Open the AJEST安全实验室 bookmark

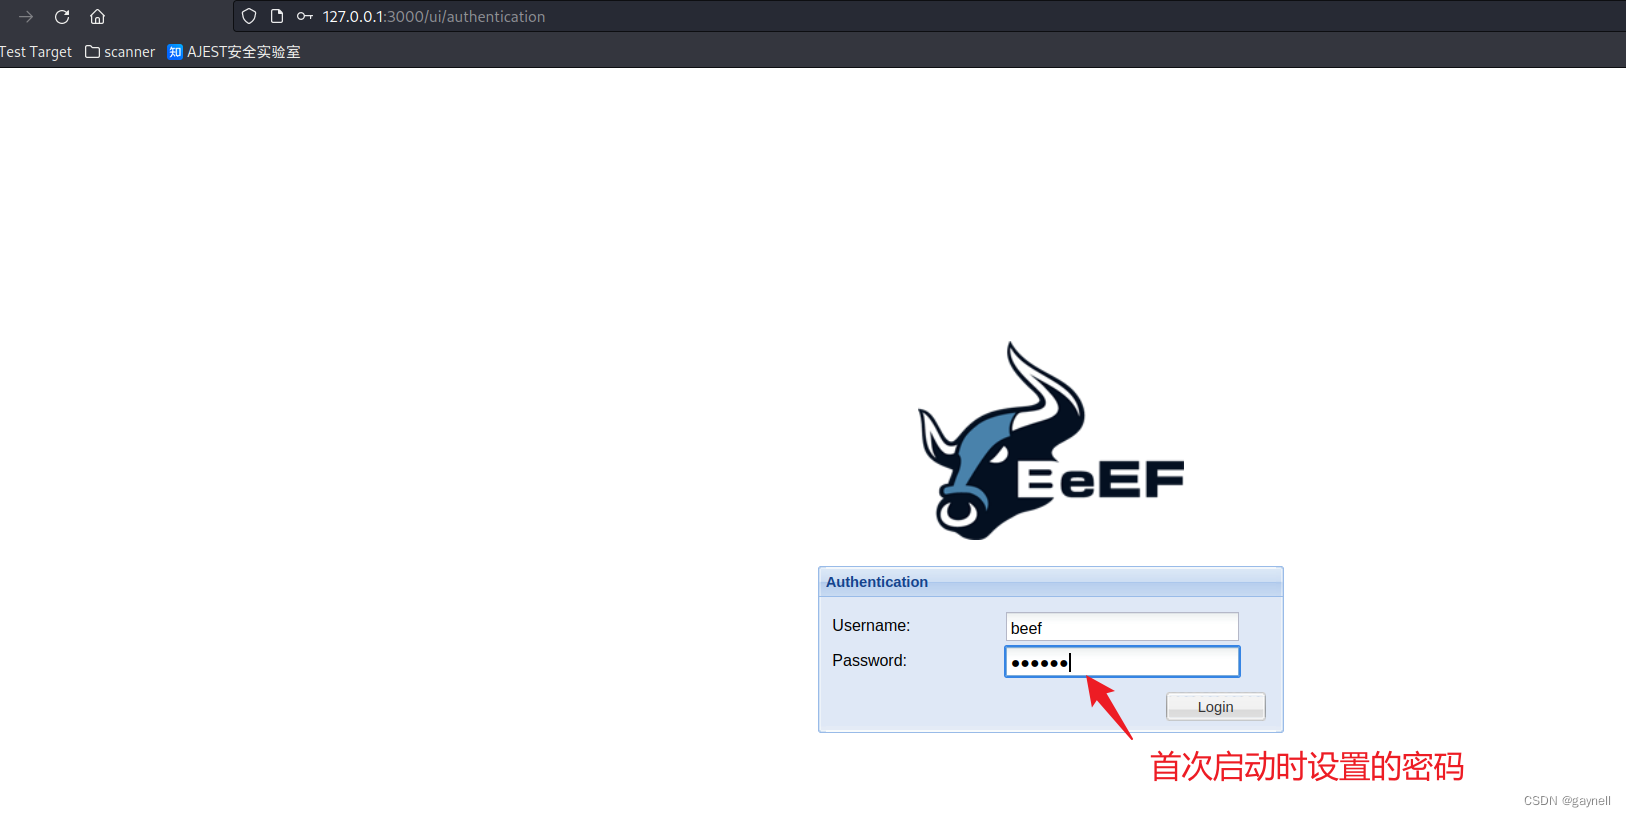[x=234, y=52]
